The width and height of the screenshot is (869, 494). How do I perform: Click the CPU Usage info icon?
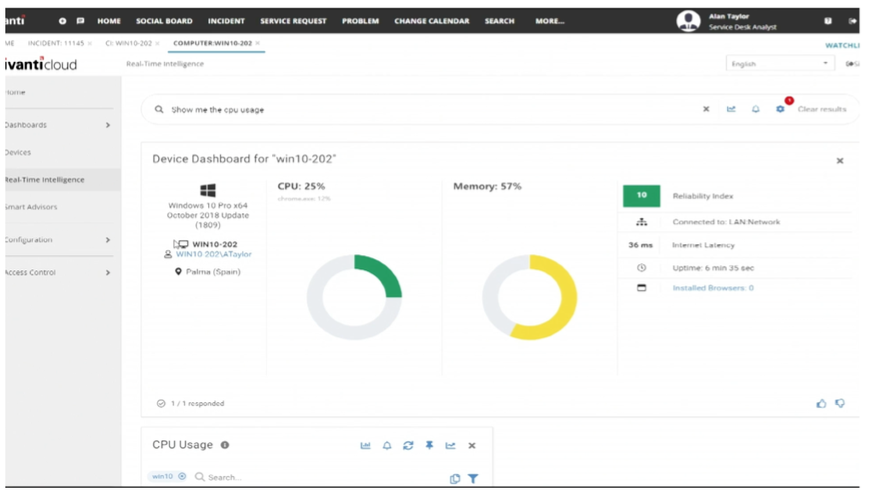pos(225,445)
